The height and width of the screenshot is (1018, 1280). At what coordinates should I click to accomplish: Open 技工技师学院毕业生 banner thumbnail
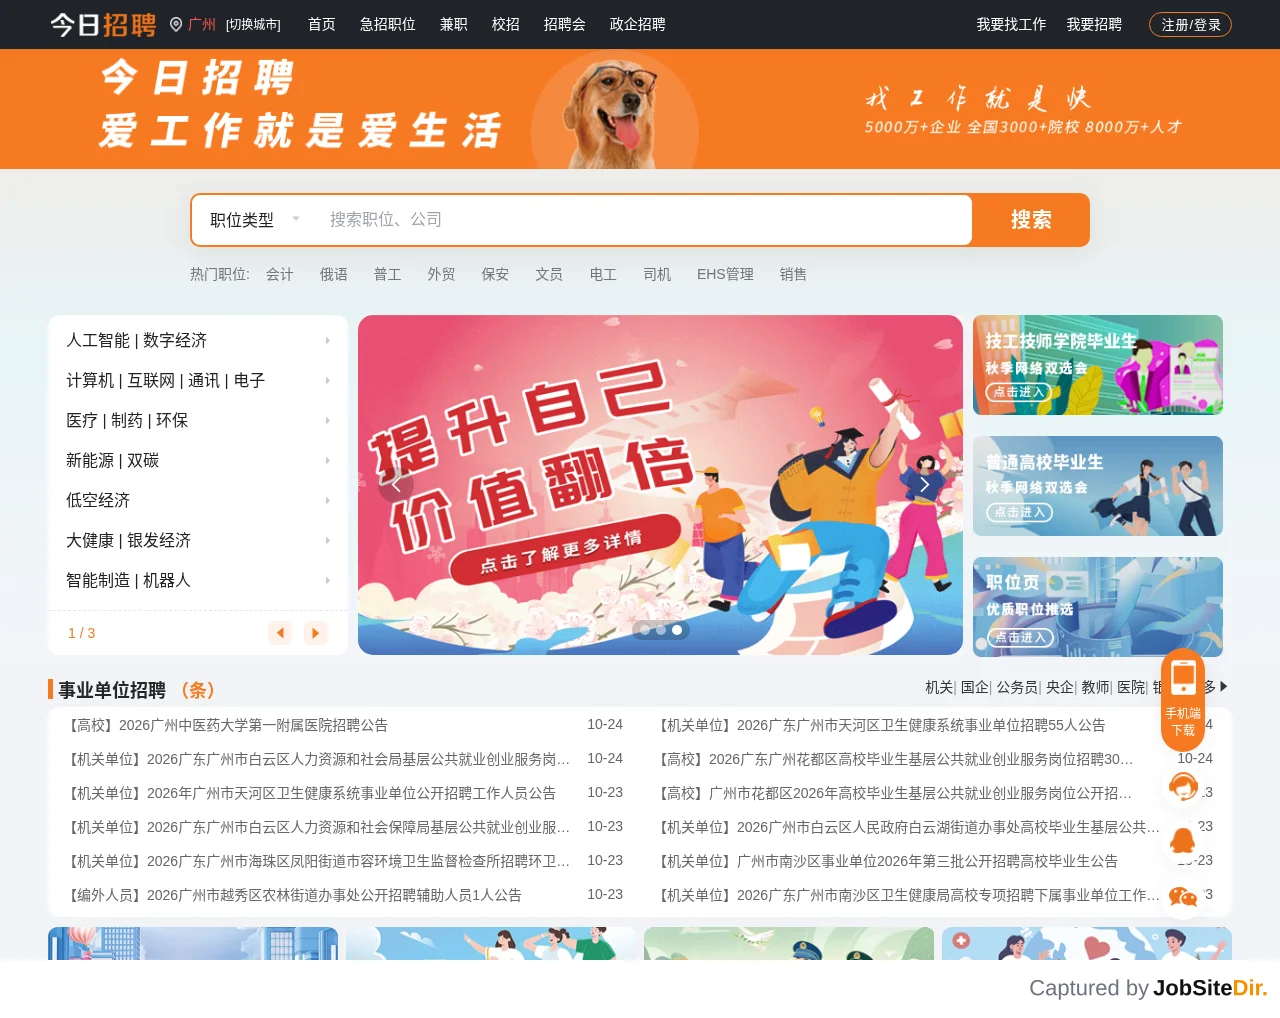1098,365
